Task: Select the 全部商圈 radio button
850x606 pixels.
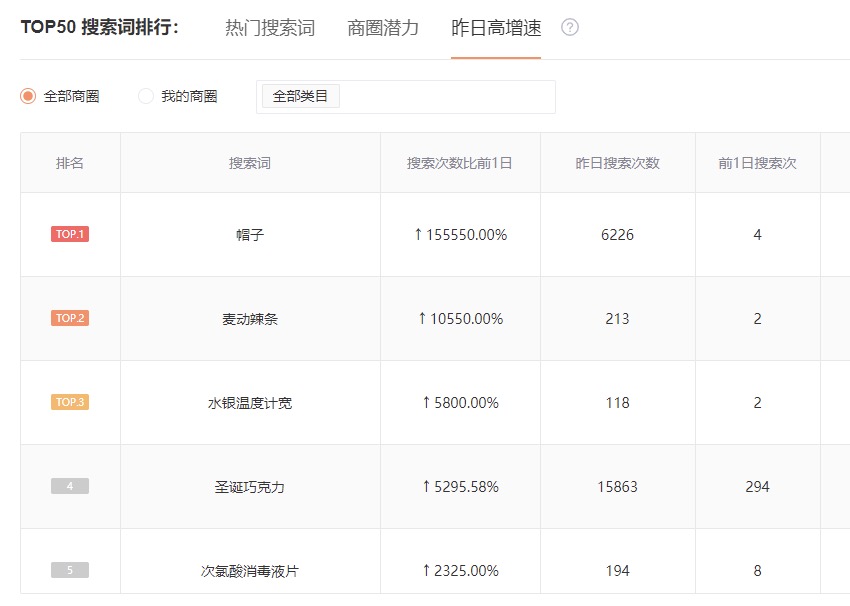Action: click(x=28, y=97)
